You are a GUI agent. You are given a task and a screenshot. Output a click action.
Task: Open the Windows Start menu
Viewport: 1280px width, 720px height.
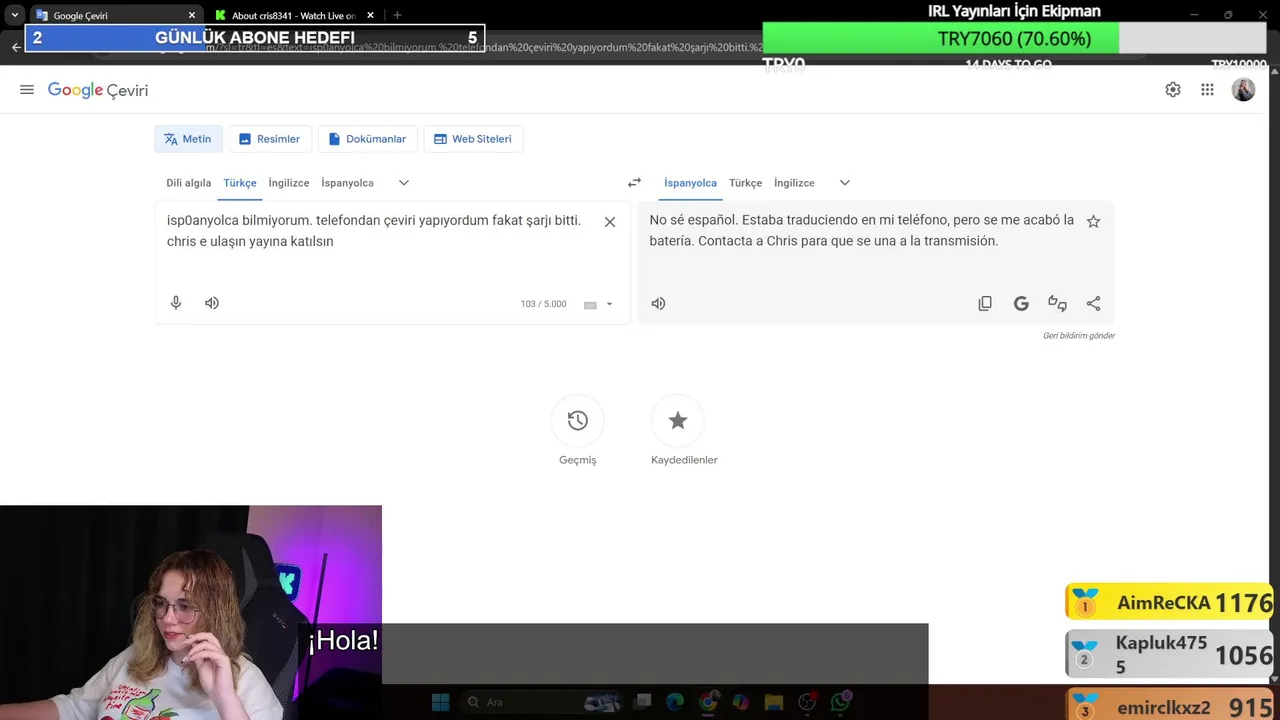coord(441,703)
